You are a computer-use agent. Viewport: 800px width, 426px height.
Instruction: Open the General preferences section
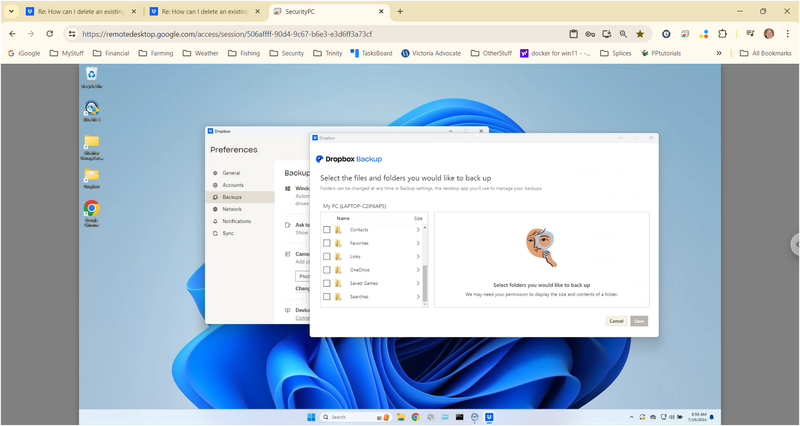(231, 173)
